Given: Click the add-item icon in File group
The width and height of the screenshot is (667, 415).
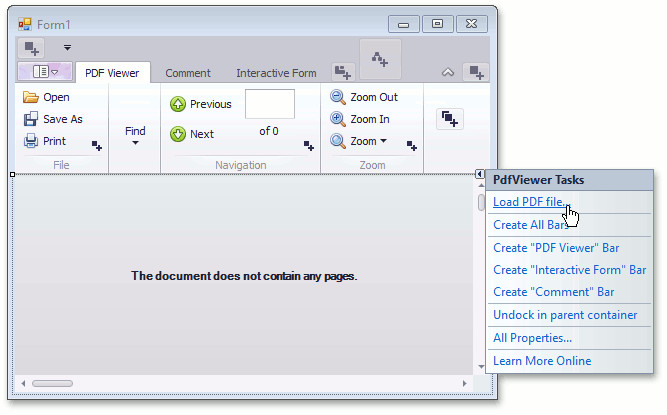Looking at the screenshot, I should (x=97, y=146).
